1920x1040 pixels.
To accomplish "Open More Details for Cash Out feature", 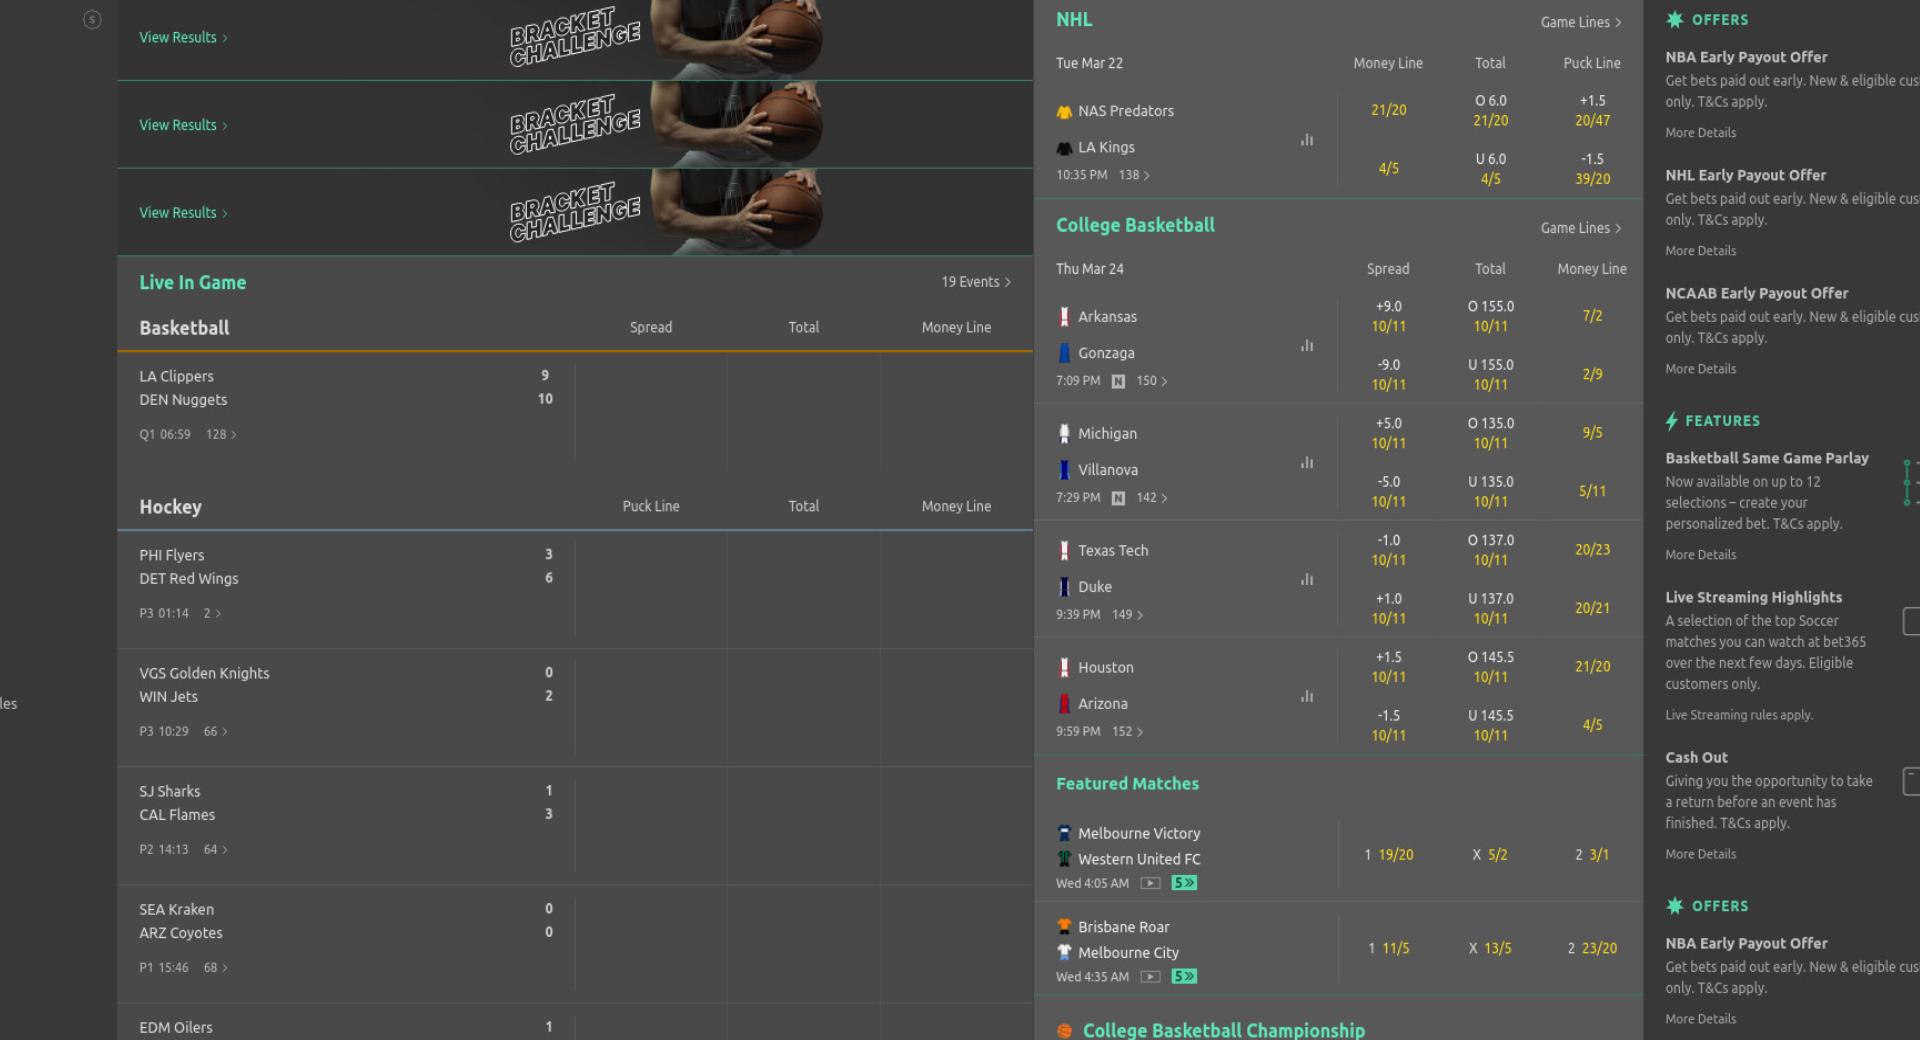I will [x=1700, y=854].
